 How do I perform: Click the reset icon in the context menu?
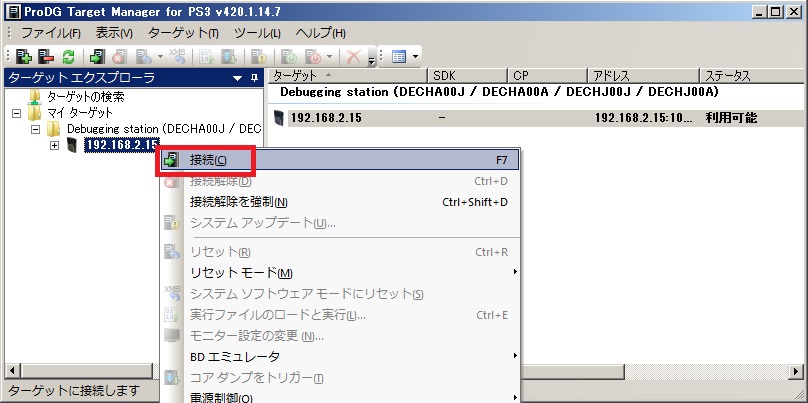[x=171, y=252]
